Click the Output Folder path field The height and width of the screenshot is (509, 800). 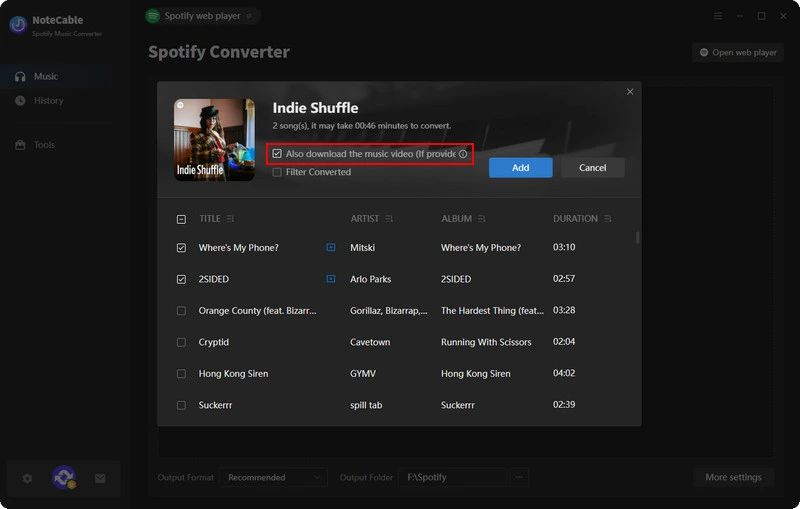point(453,477)
